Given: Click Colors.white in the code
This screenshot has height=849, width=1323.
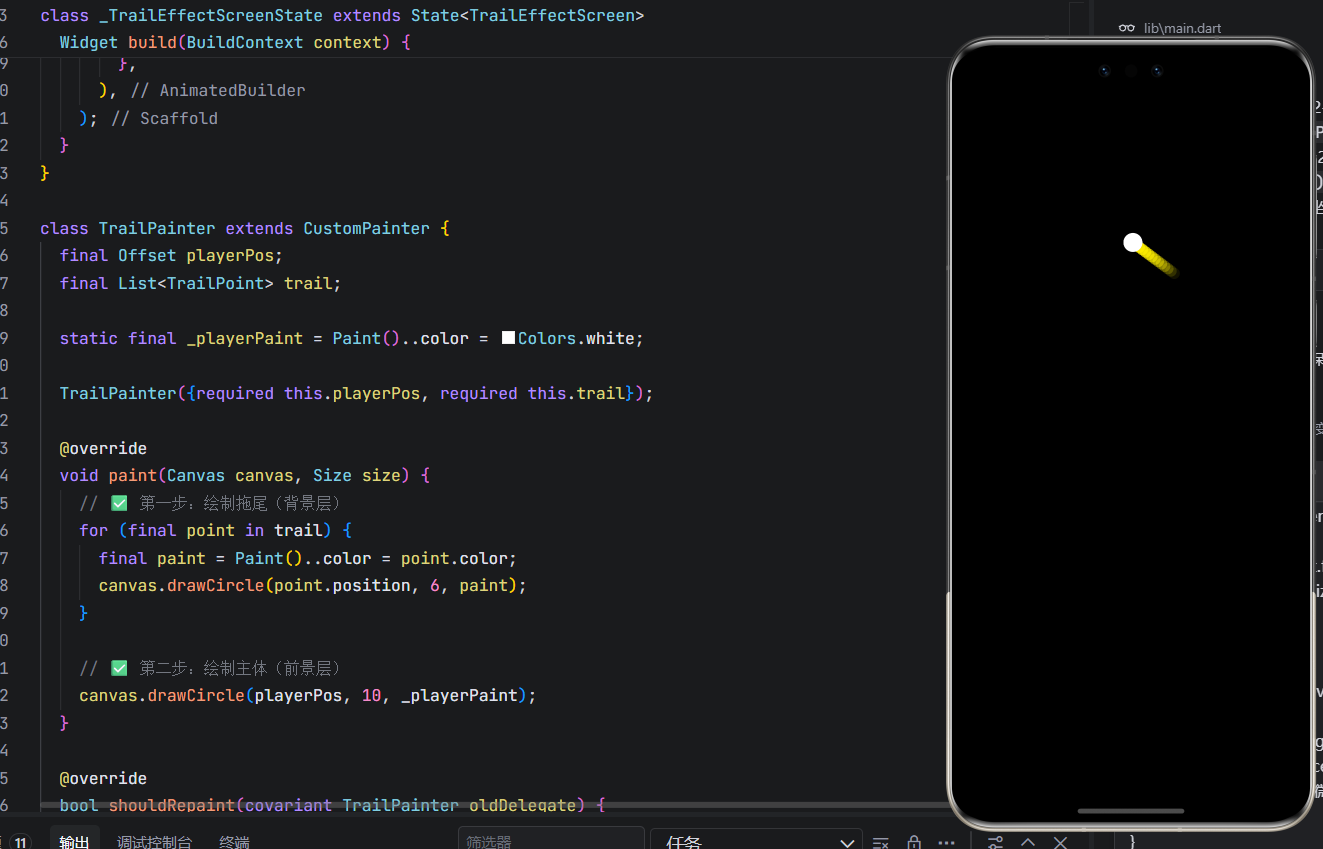Looking at the screenshot, I should tap(576, 338).
